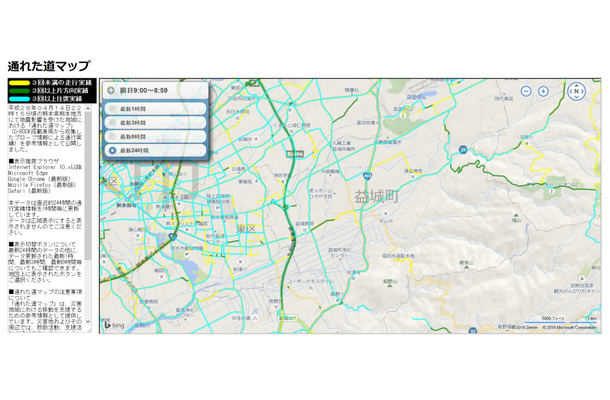Click the map scale bar
The image size is (610, 400).
(x=561, y=321)
